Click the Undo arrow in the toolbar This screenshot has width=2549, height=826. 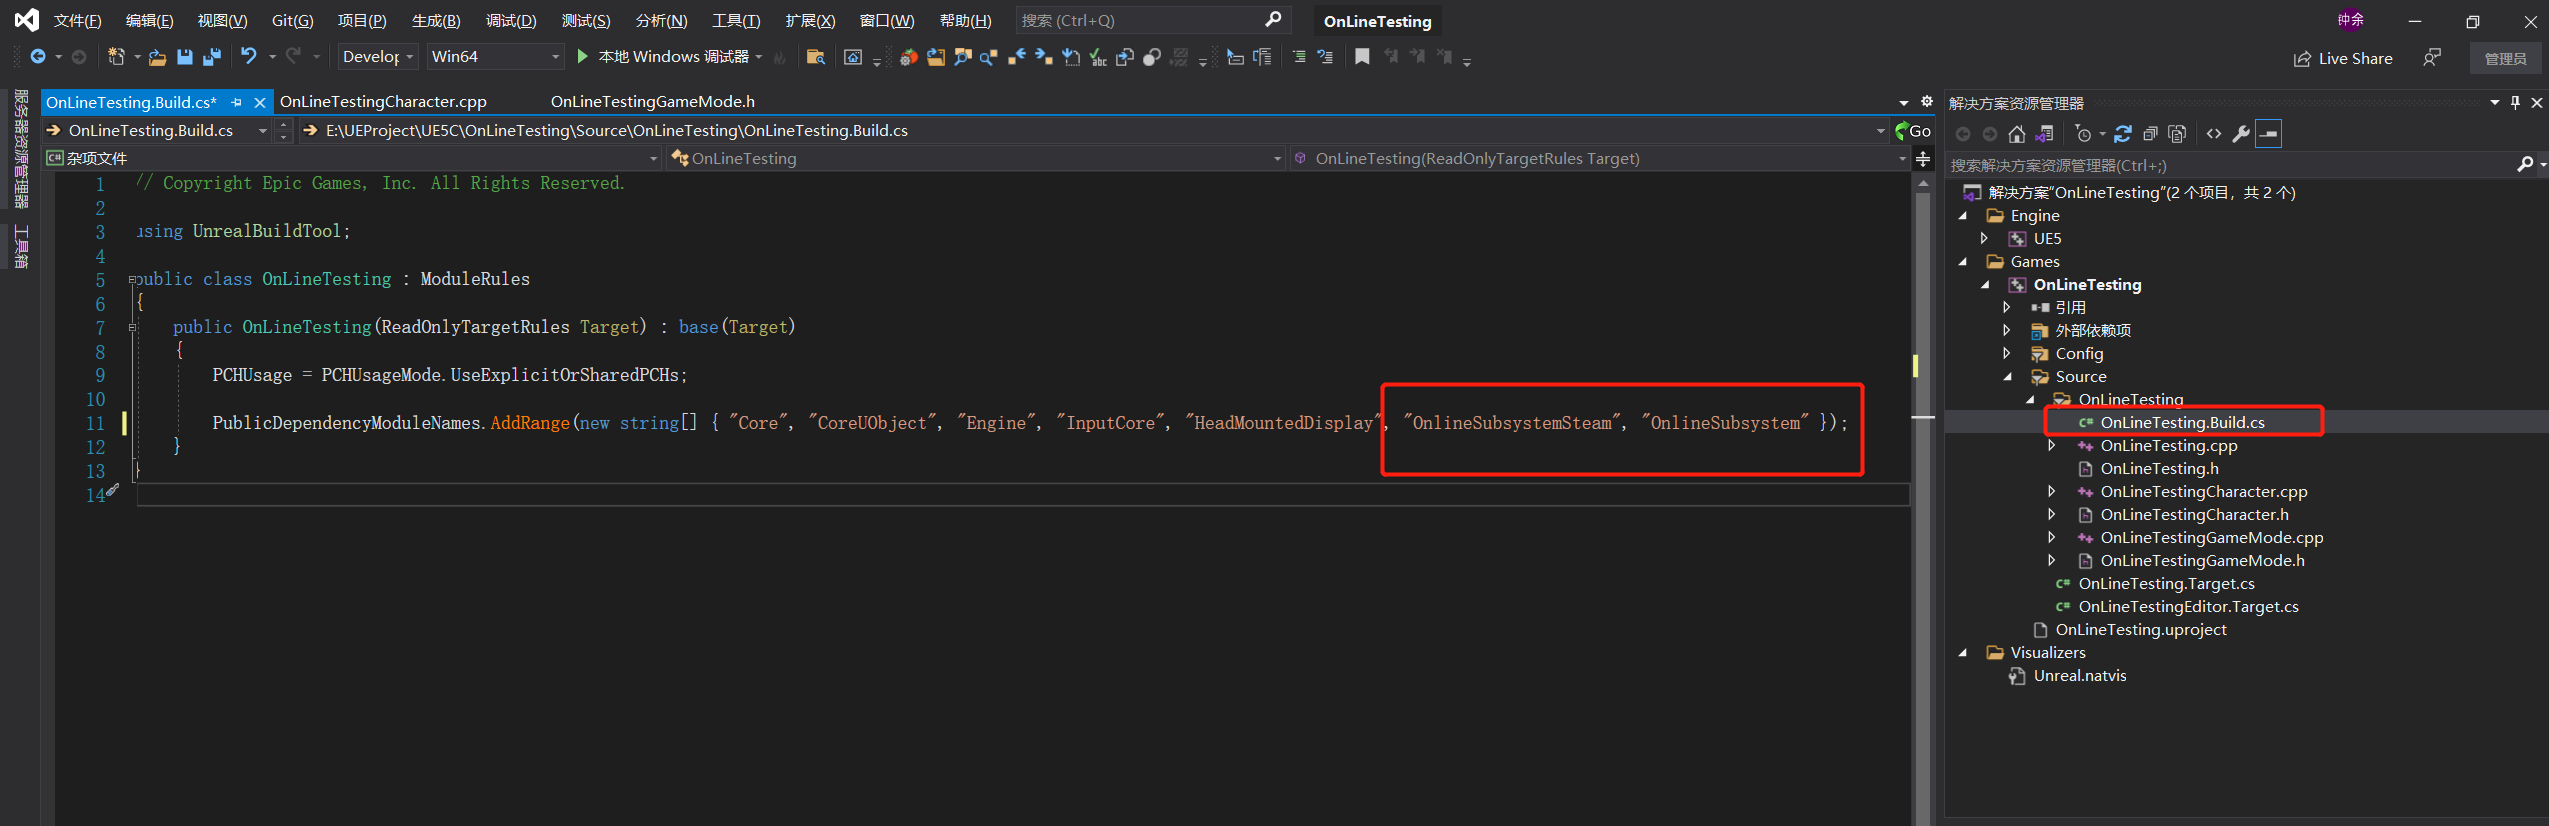point(249,57)
